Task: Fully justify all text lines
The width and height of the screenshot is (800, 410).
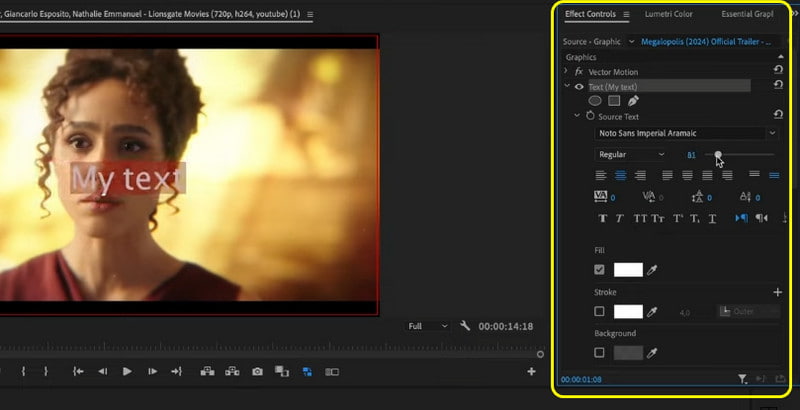Action: pyautogui.click(x=707, y=175)
